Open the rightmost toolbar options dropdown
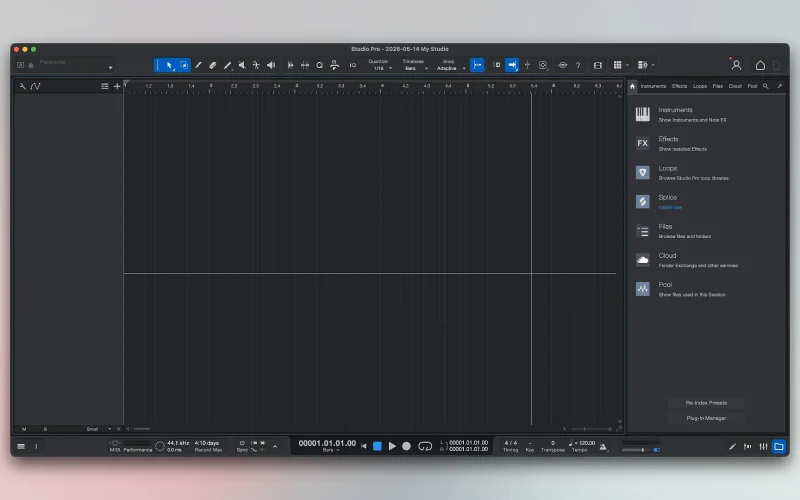The width and height of the screenshot is (800, 500). 646,65
